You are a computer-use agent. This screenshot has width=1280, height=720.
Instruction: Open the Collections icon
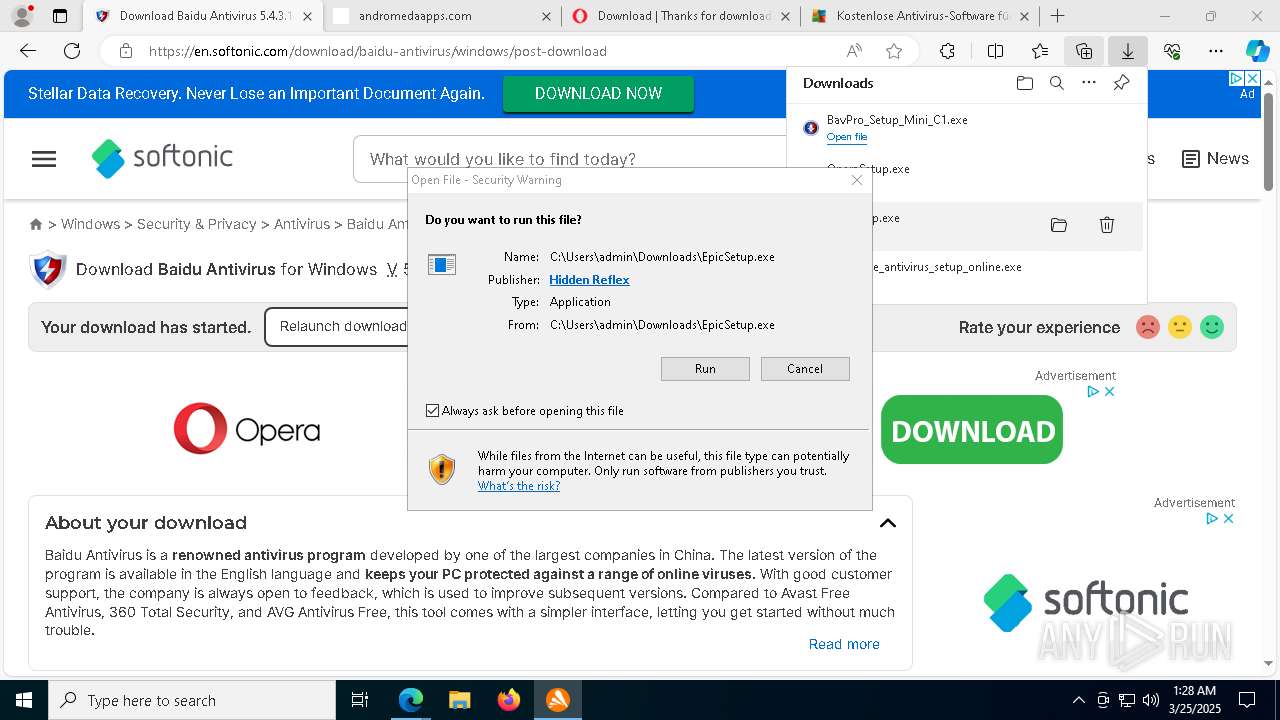click(x=1084, y=51)
